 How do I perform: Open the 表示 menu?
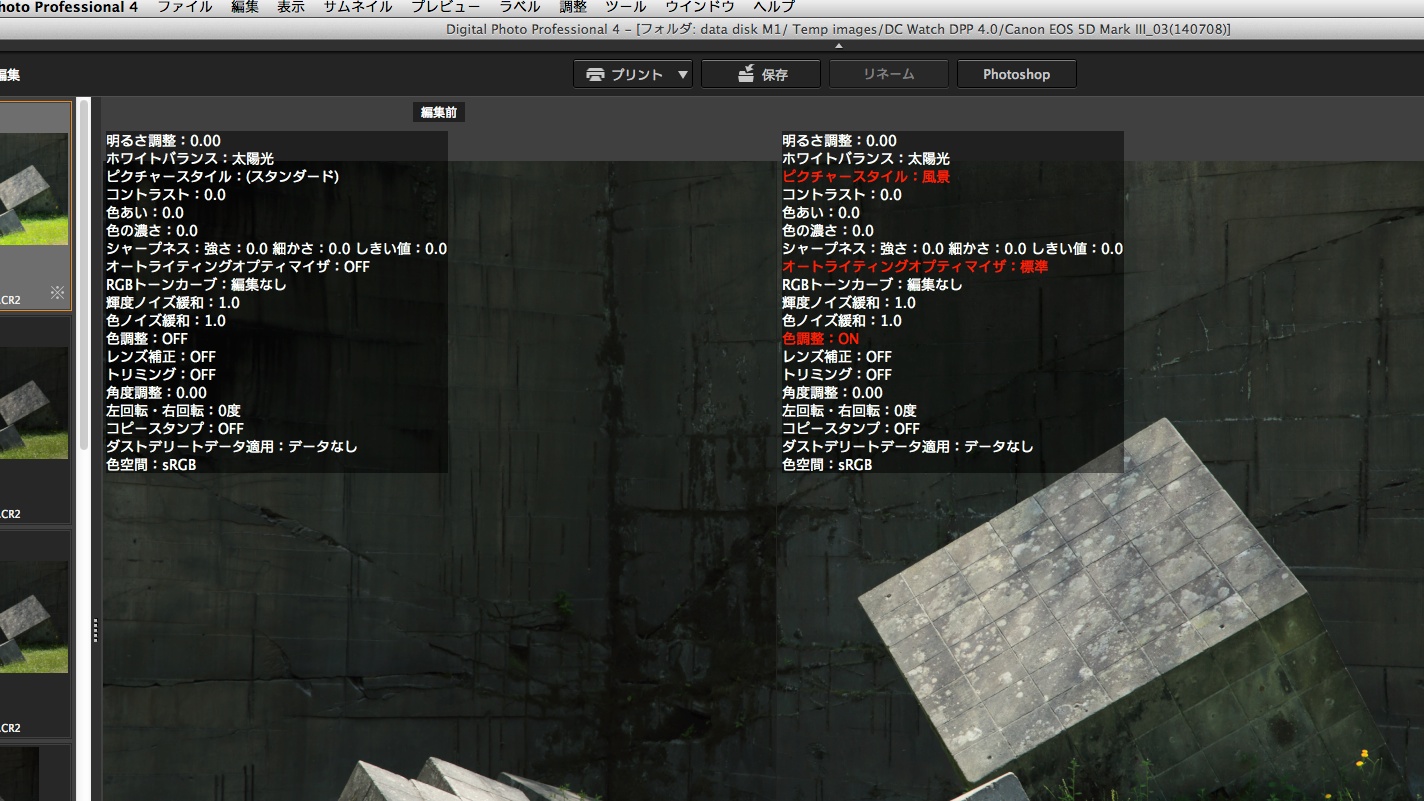[x=291, y=7]
